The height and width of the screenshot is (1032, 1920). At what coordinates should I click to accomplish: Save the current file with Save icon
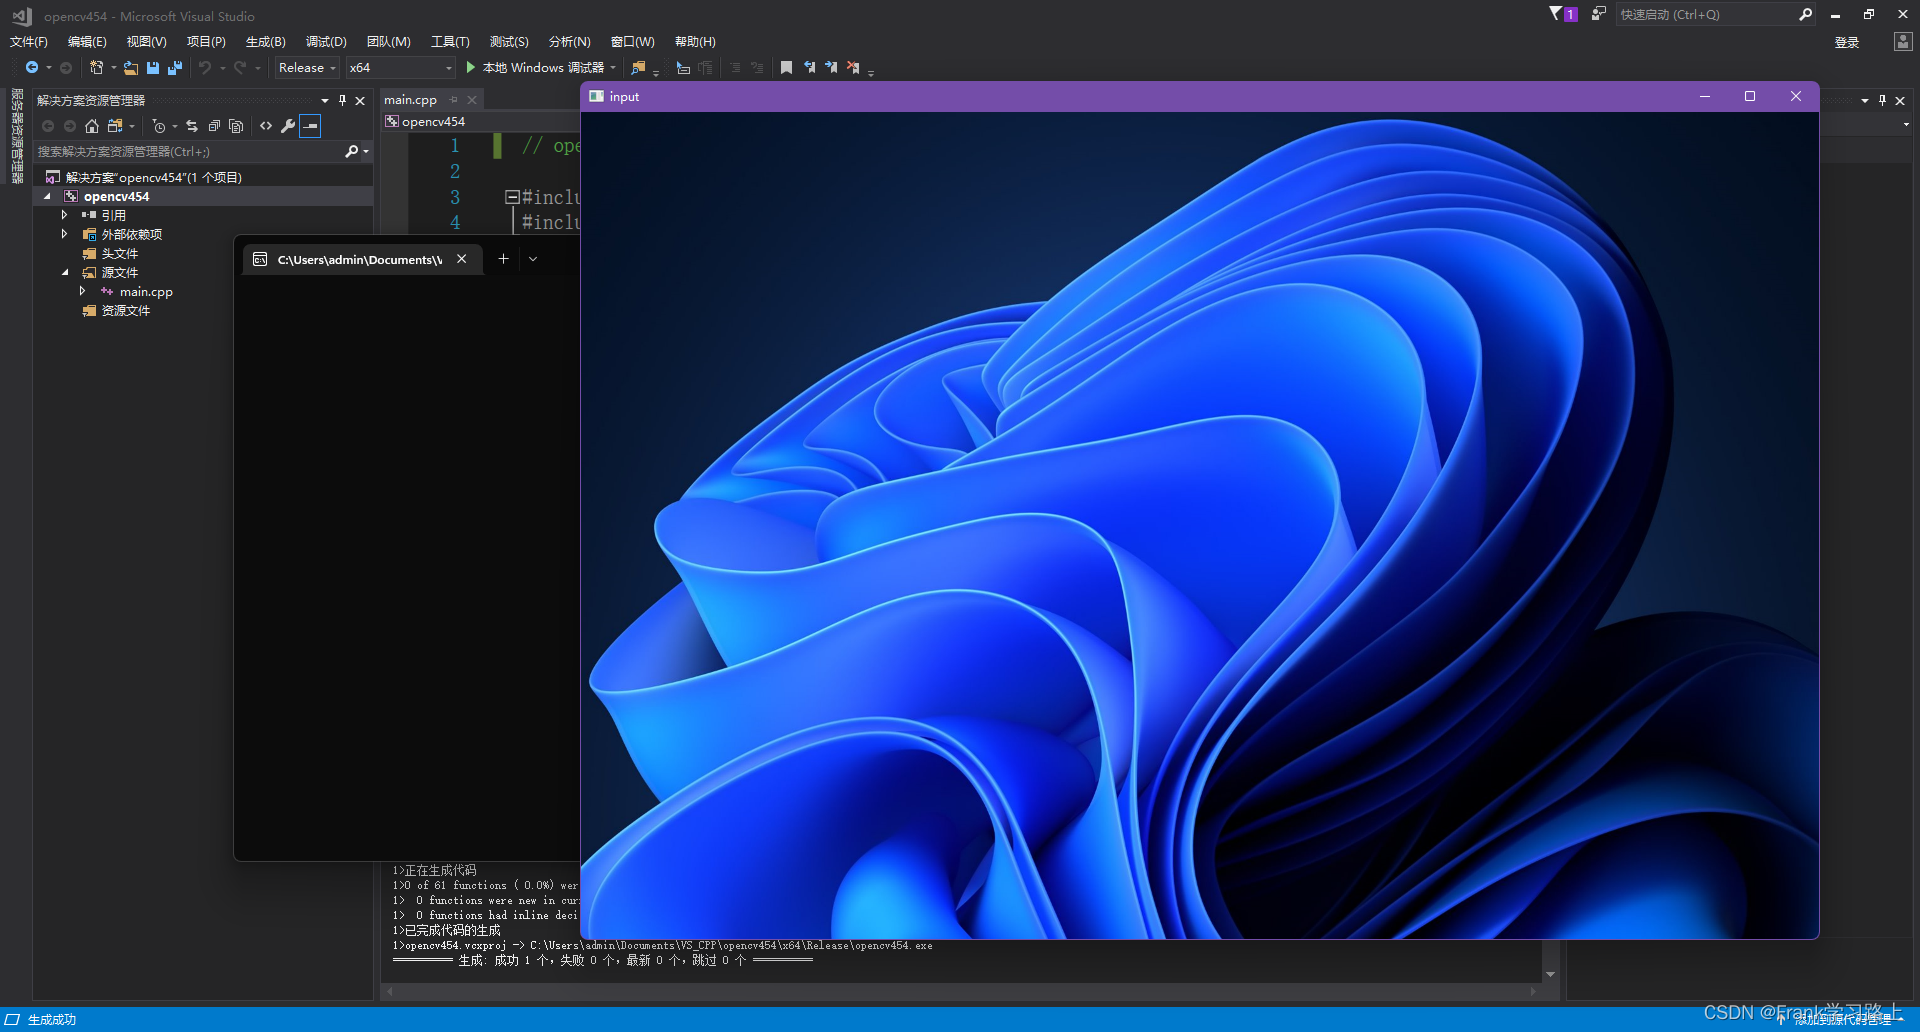[153, 68]
